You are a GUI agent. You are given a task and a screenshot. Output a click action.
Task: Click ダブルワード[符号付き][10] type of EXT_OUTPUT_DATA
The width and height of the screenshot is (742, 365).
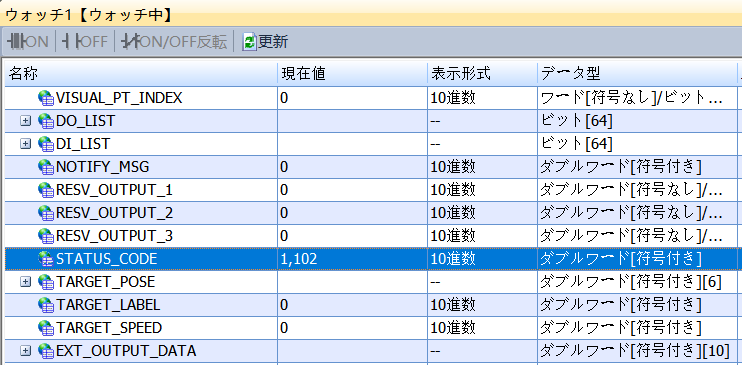coord(635,351)
